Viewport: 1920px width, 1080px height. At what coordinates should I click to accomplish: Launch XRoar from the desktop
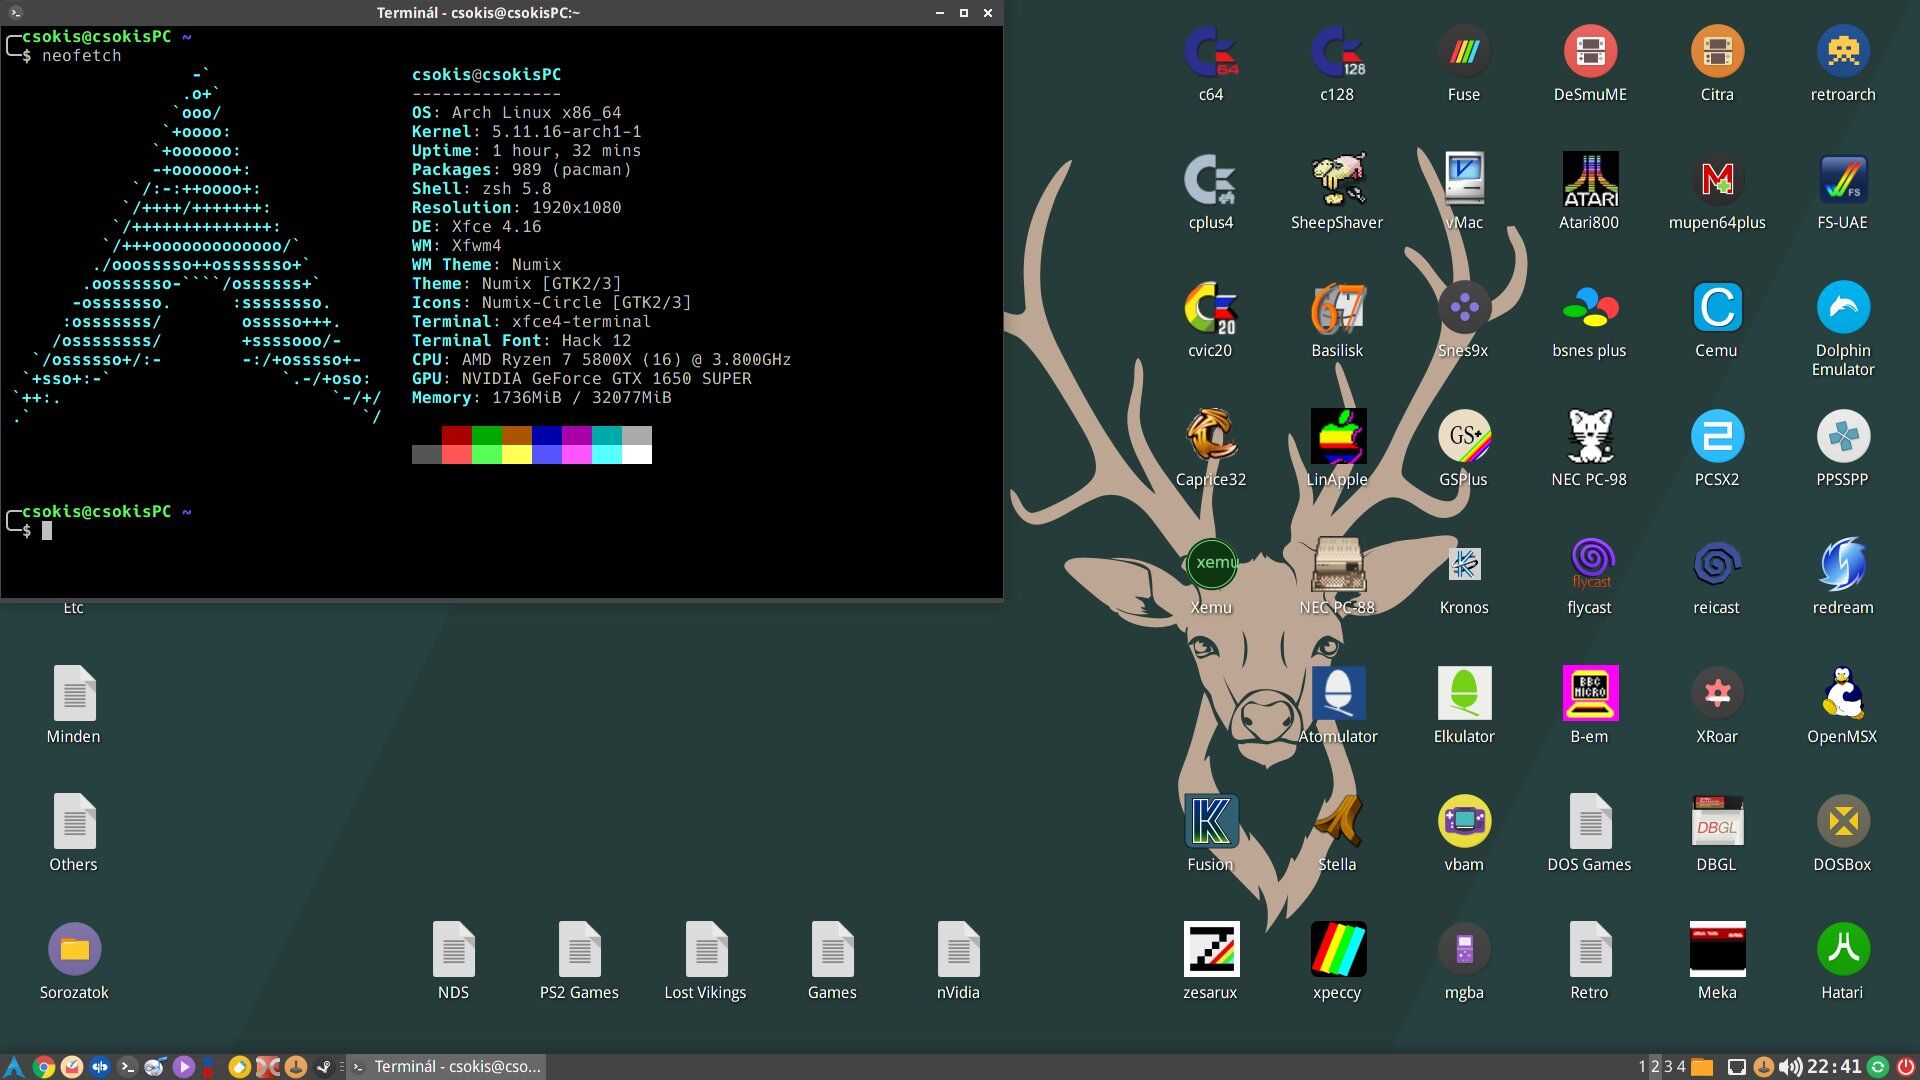(1717, 693)
